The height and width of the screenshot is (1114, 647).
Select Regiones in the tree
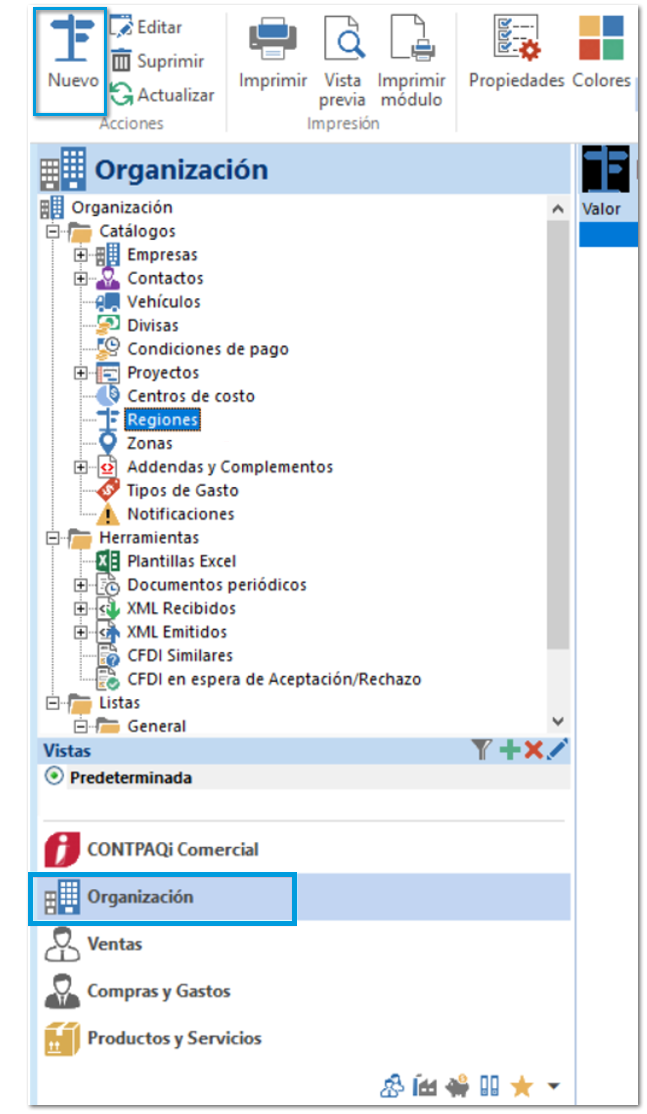coord(162,420)
